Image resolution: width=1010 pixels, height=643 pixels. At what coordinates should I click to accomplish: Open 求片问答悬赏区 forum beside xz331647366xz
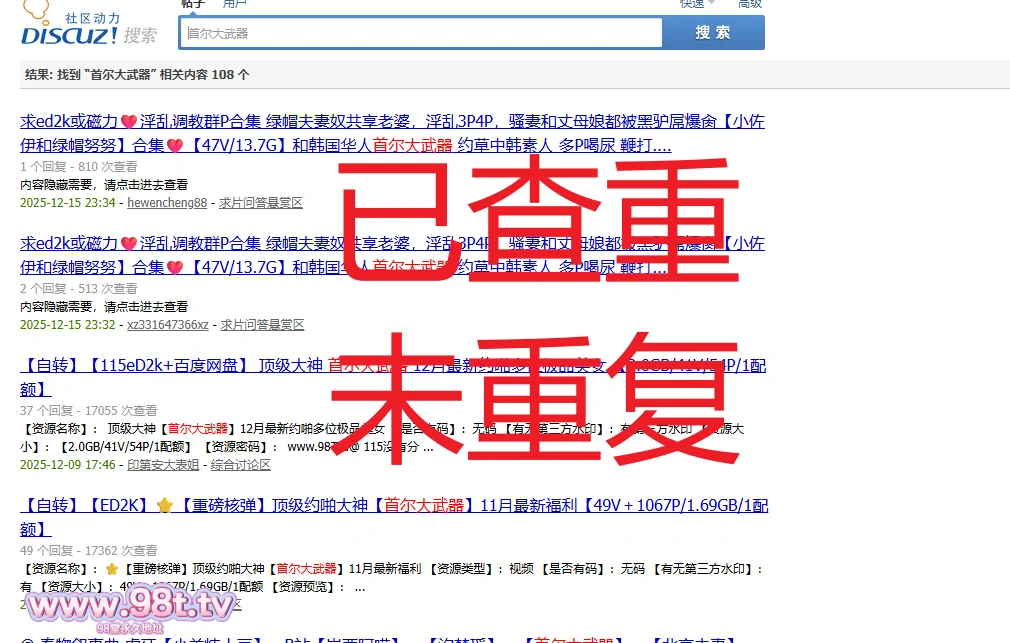pos(262,325)
